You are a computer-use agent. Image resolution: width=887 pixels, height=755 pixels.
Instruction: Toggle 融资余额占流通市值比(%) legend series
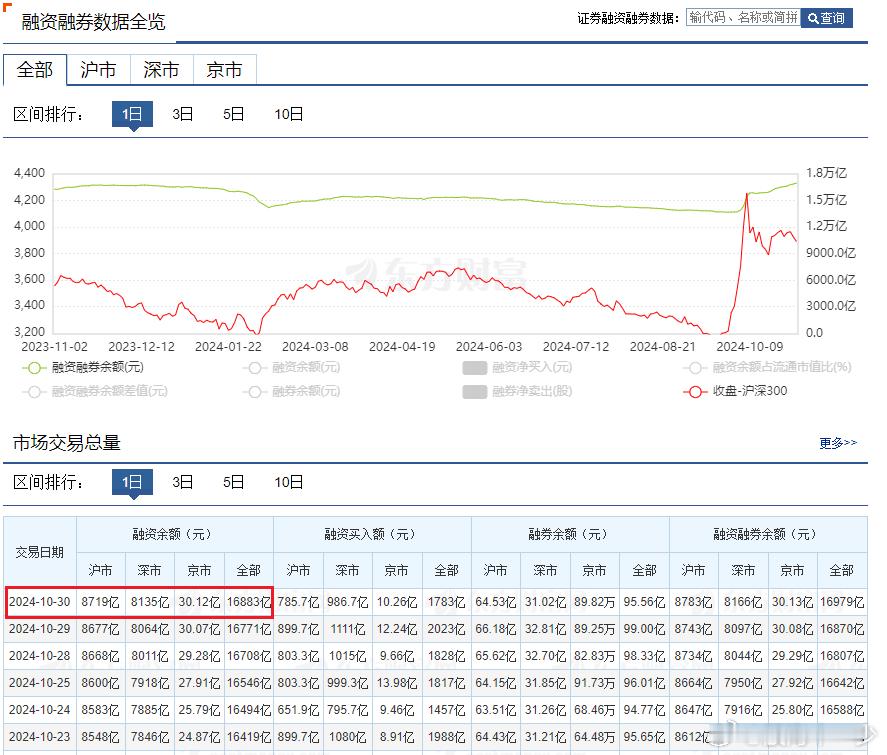pyautogui.click(x=768, y=368)
